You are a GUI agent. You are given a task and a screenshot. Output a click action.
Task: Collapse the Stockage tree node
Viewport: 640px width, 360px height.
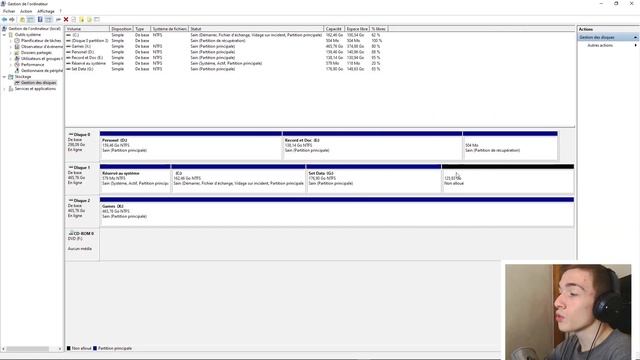click(x=4, y=76)
